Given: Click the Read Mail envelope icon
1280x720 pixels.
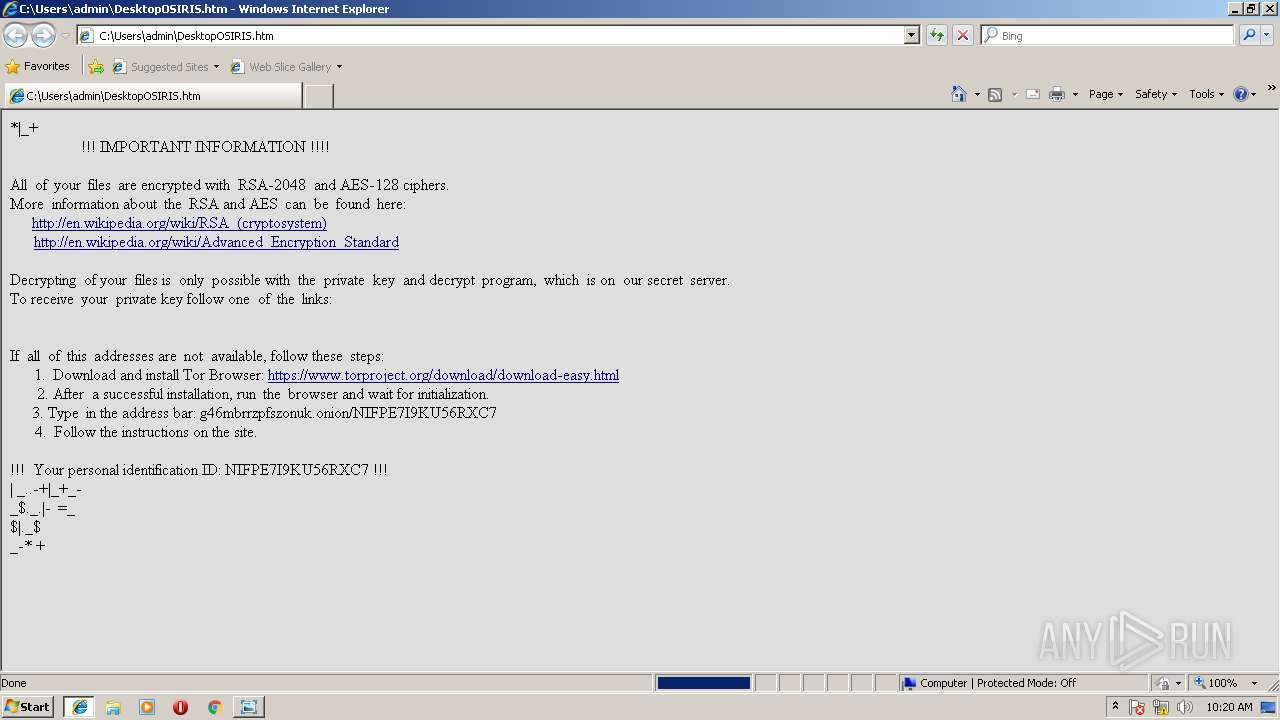Looking at the screenshot, I should (1033, 94).
